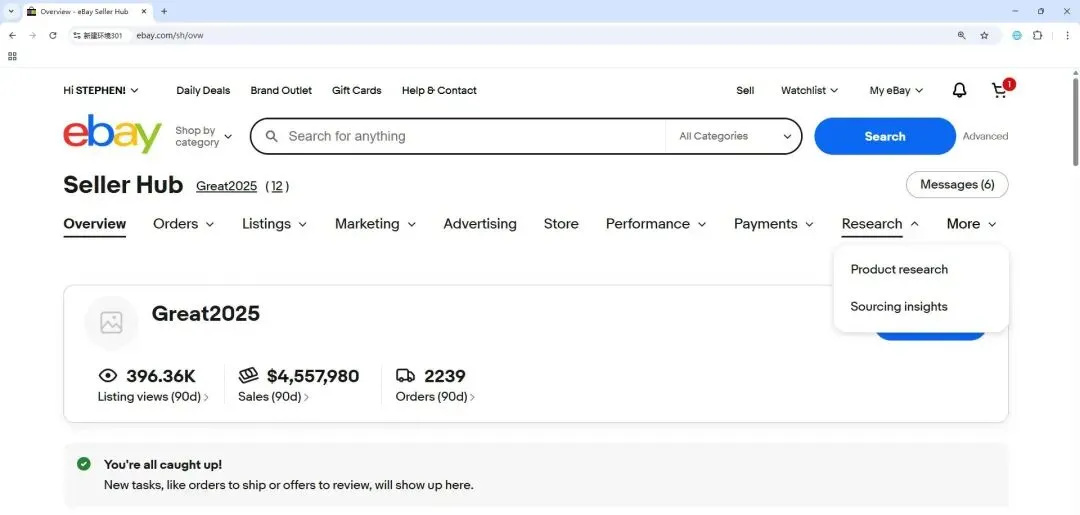Open the browser extensions puzzle icon
The height and width of the screenshot is (515, 1080).
[x=1037, y=35]
